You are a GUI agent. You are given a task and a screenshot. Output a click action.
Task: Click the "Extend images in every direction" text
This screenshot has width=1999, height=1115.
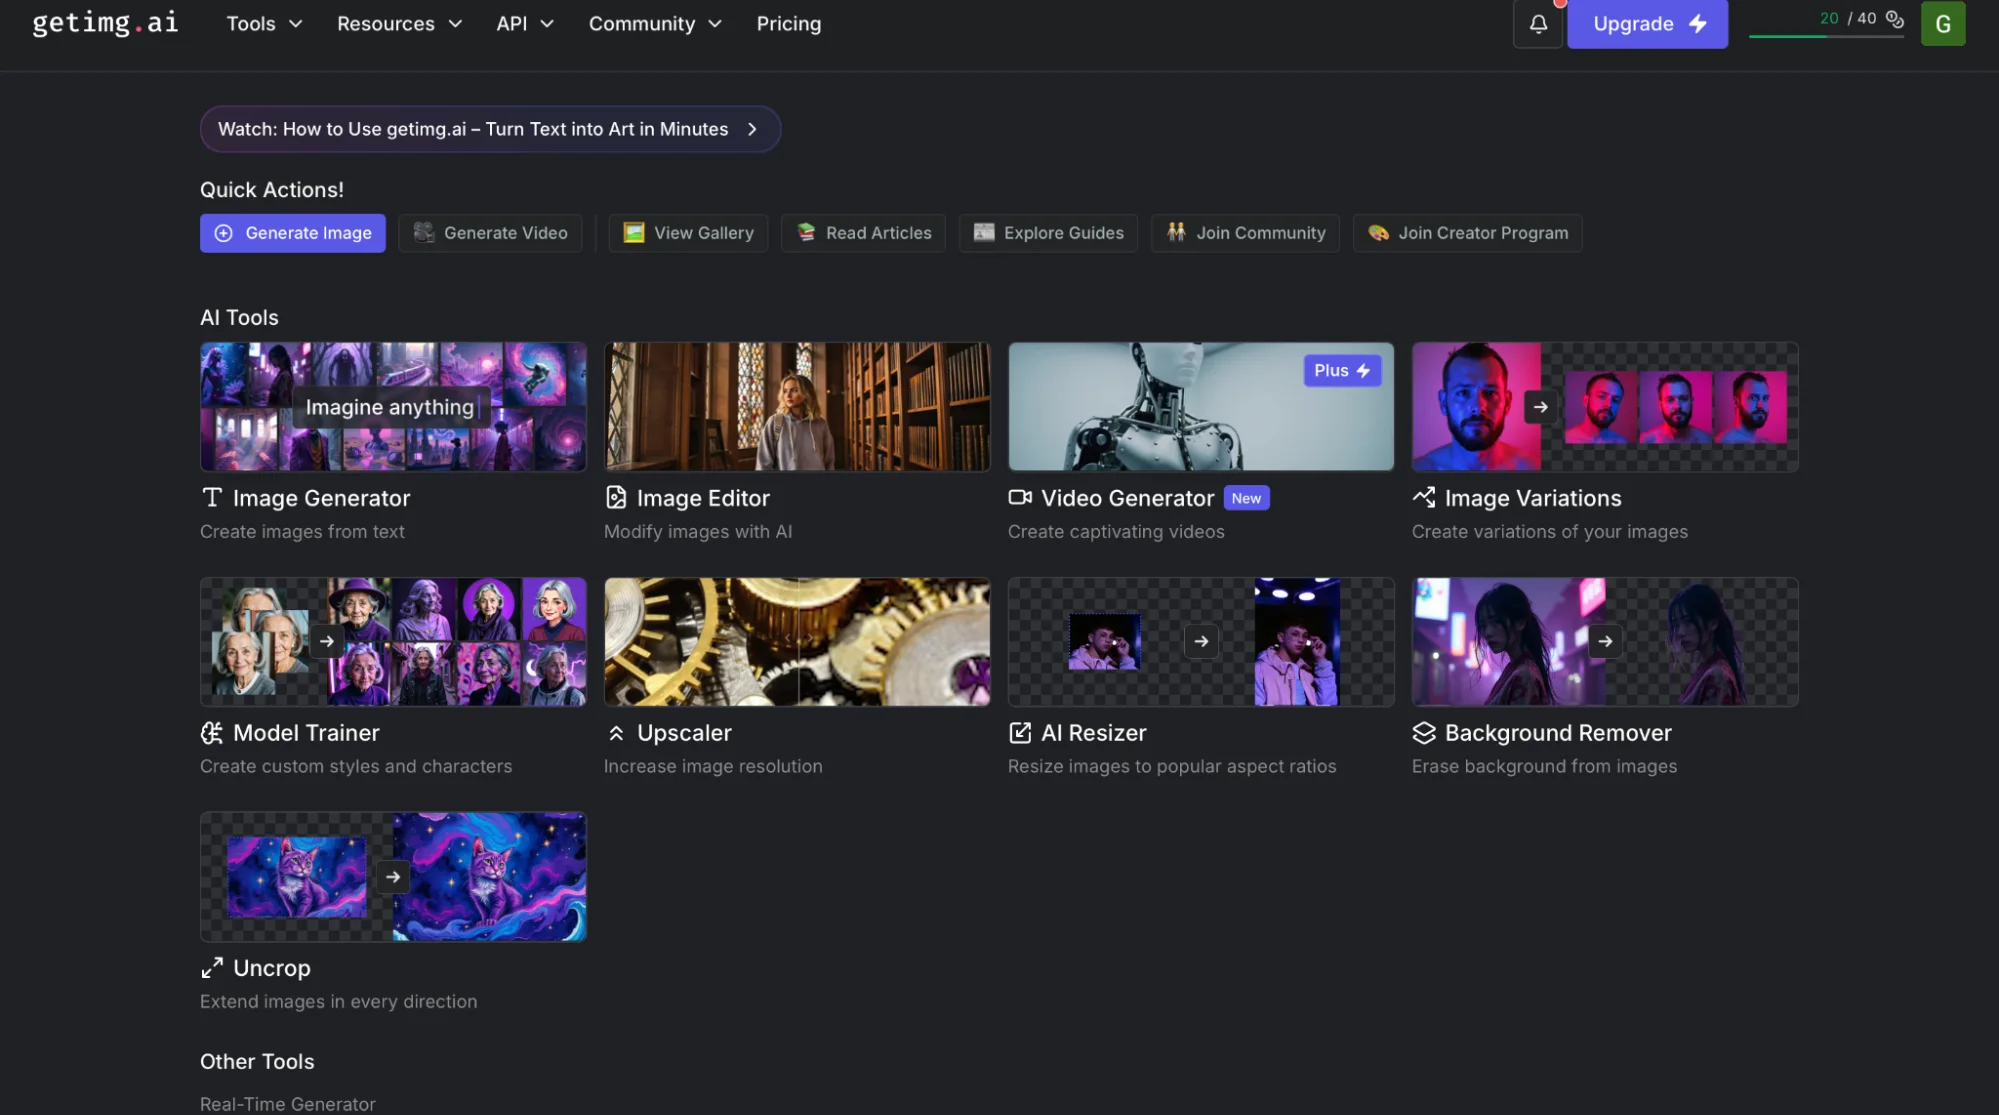pos(339,1002)
